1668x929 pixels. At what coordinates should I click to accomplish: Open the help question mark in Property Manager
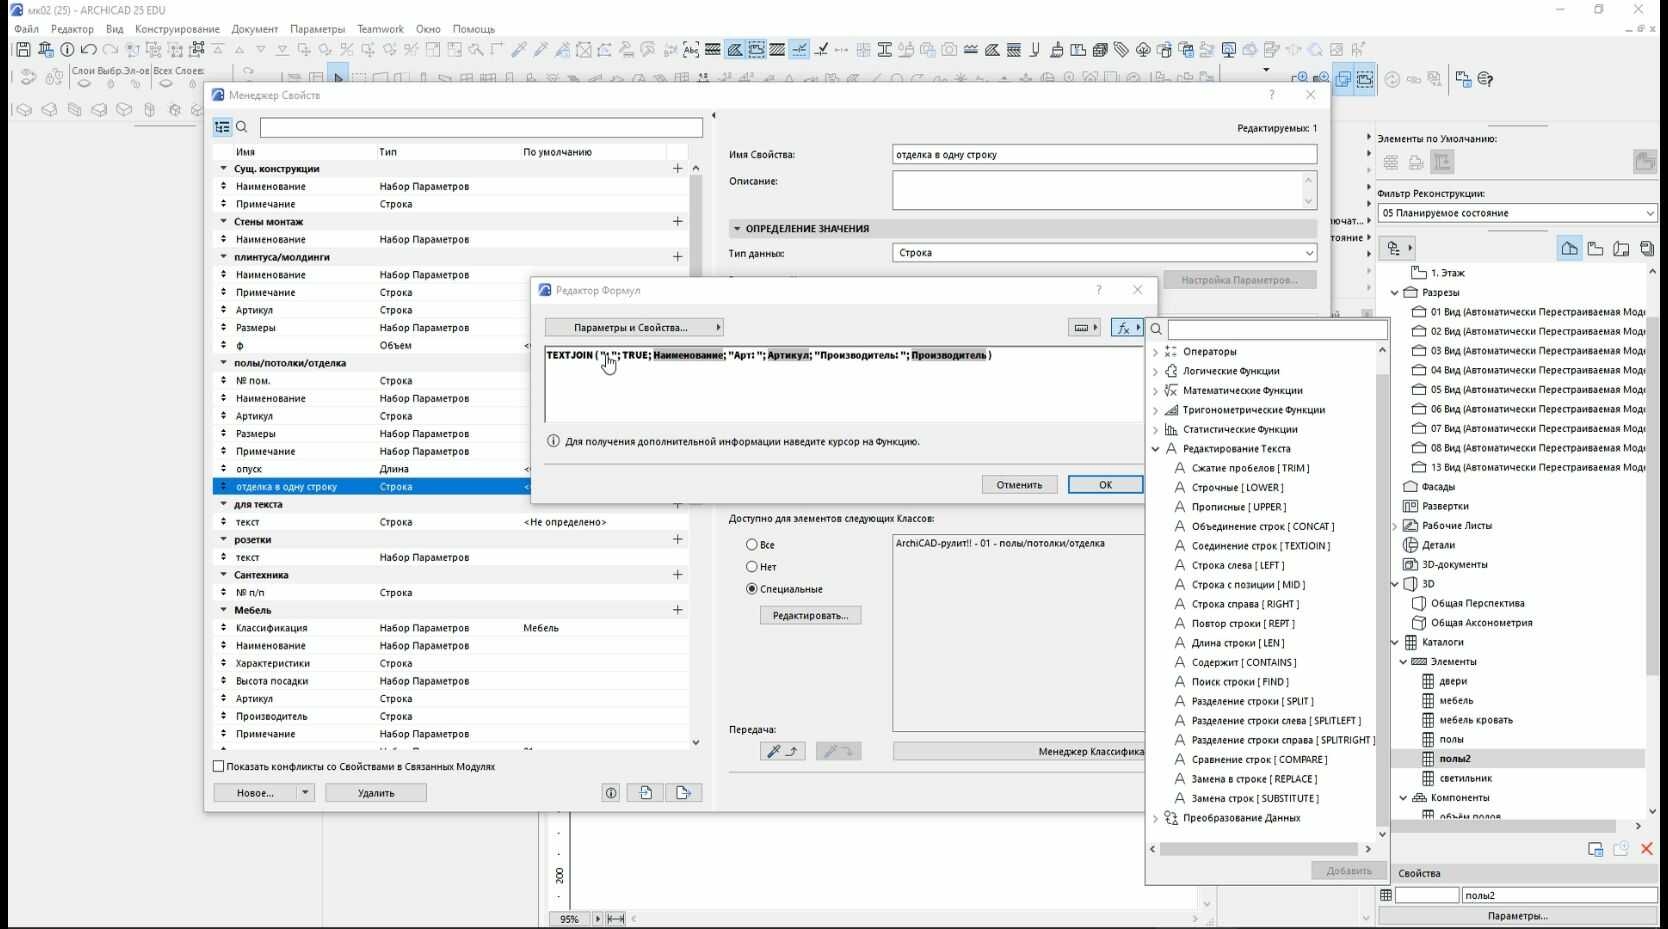(1271, 95)
